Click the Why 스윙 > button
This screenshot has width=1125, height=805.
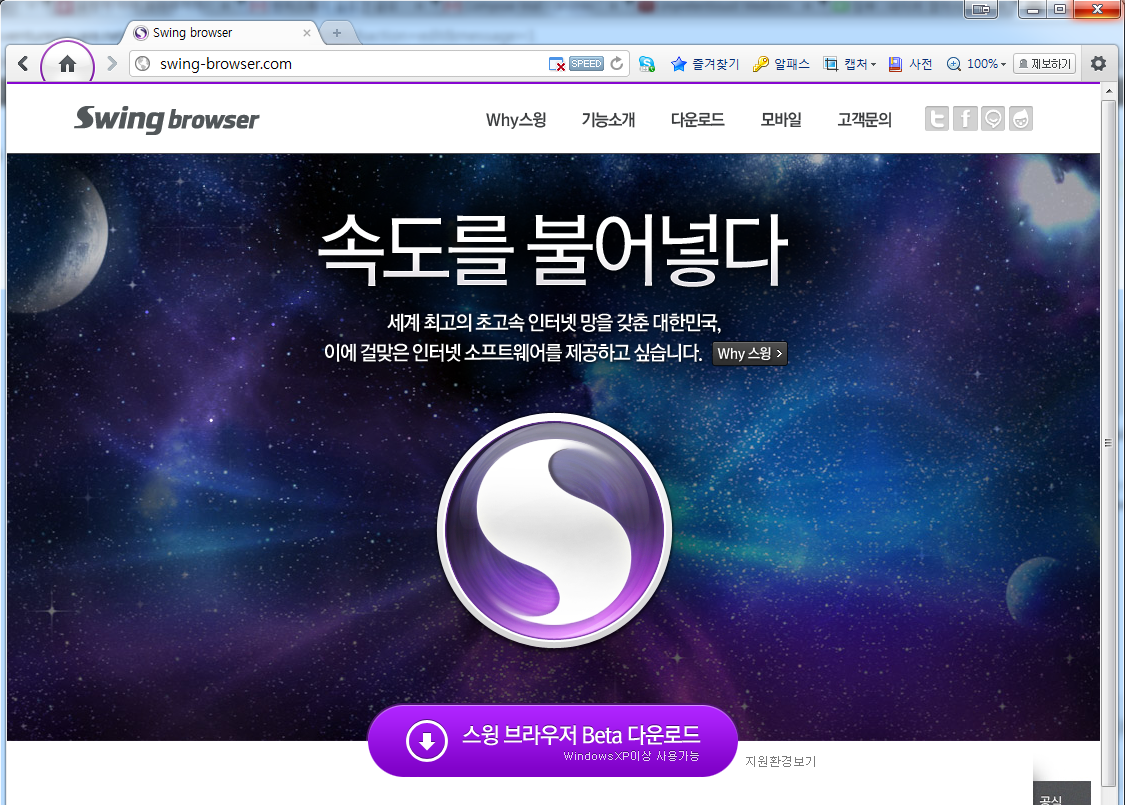pyautogui.click(x=750, y=354)
